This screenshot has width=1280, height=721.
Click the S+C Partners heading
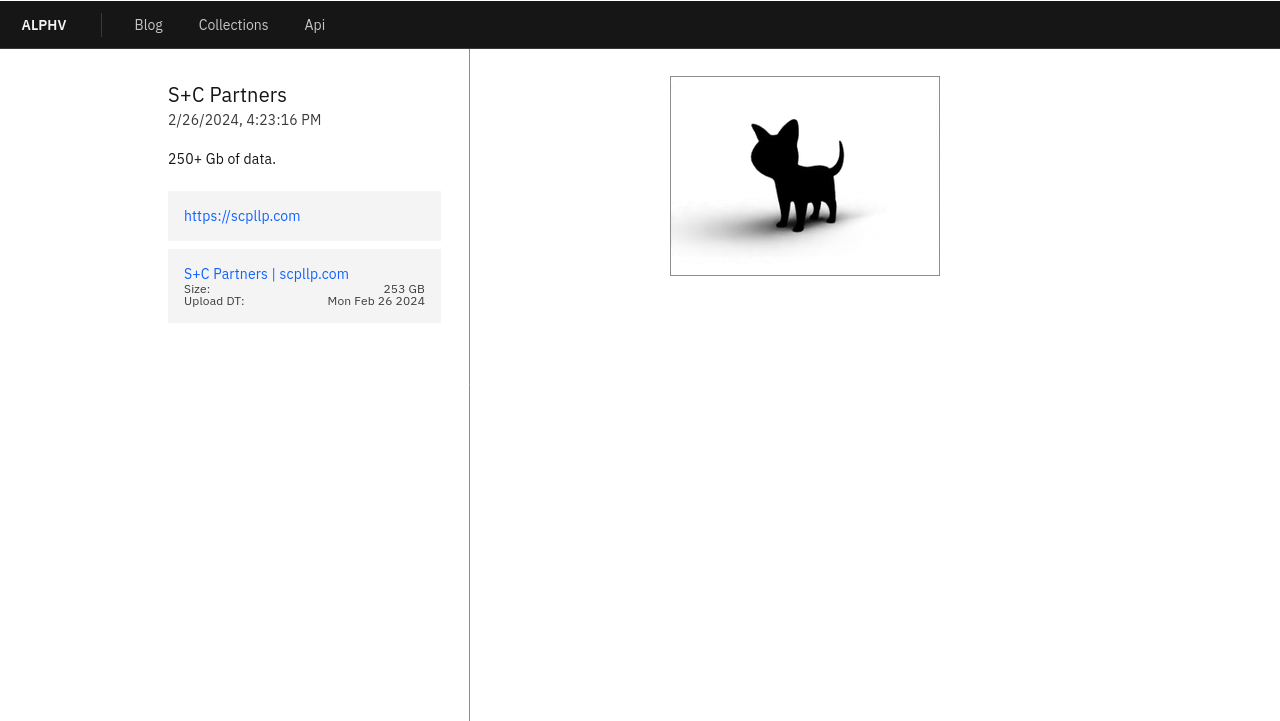227,95
